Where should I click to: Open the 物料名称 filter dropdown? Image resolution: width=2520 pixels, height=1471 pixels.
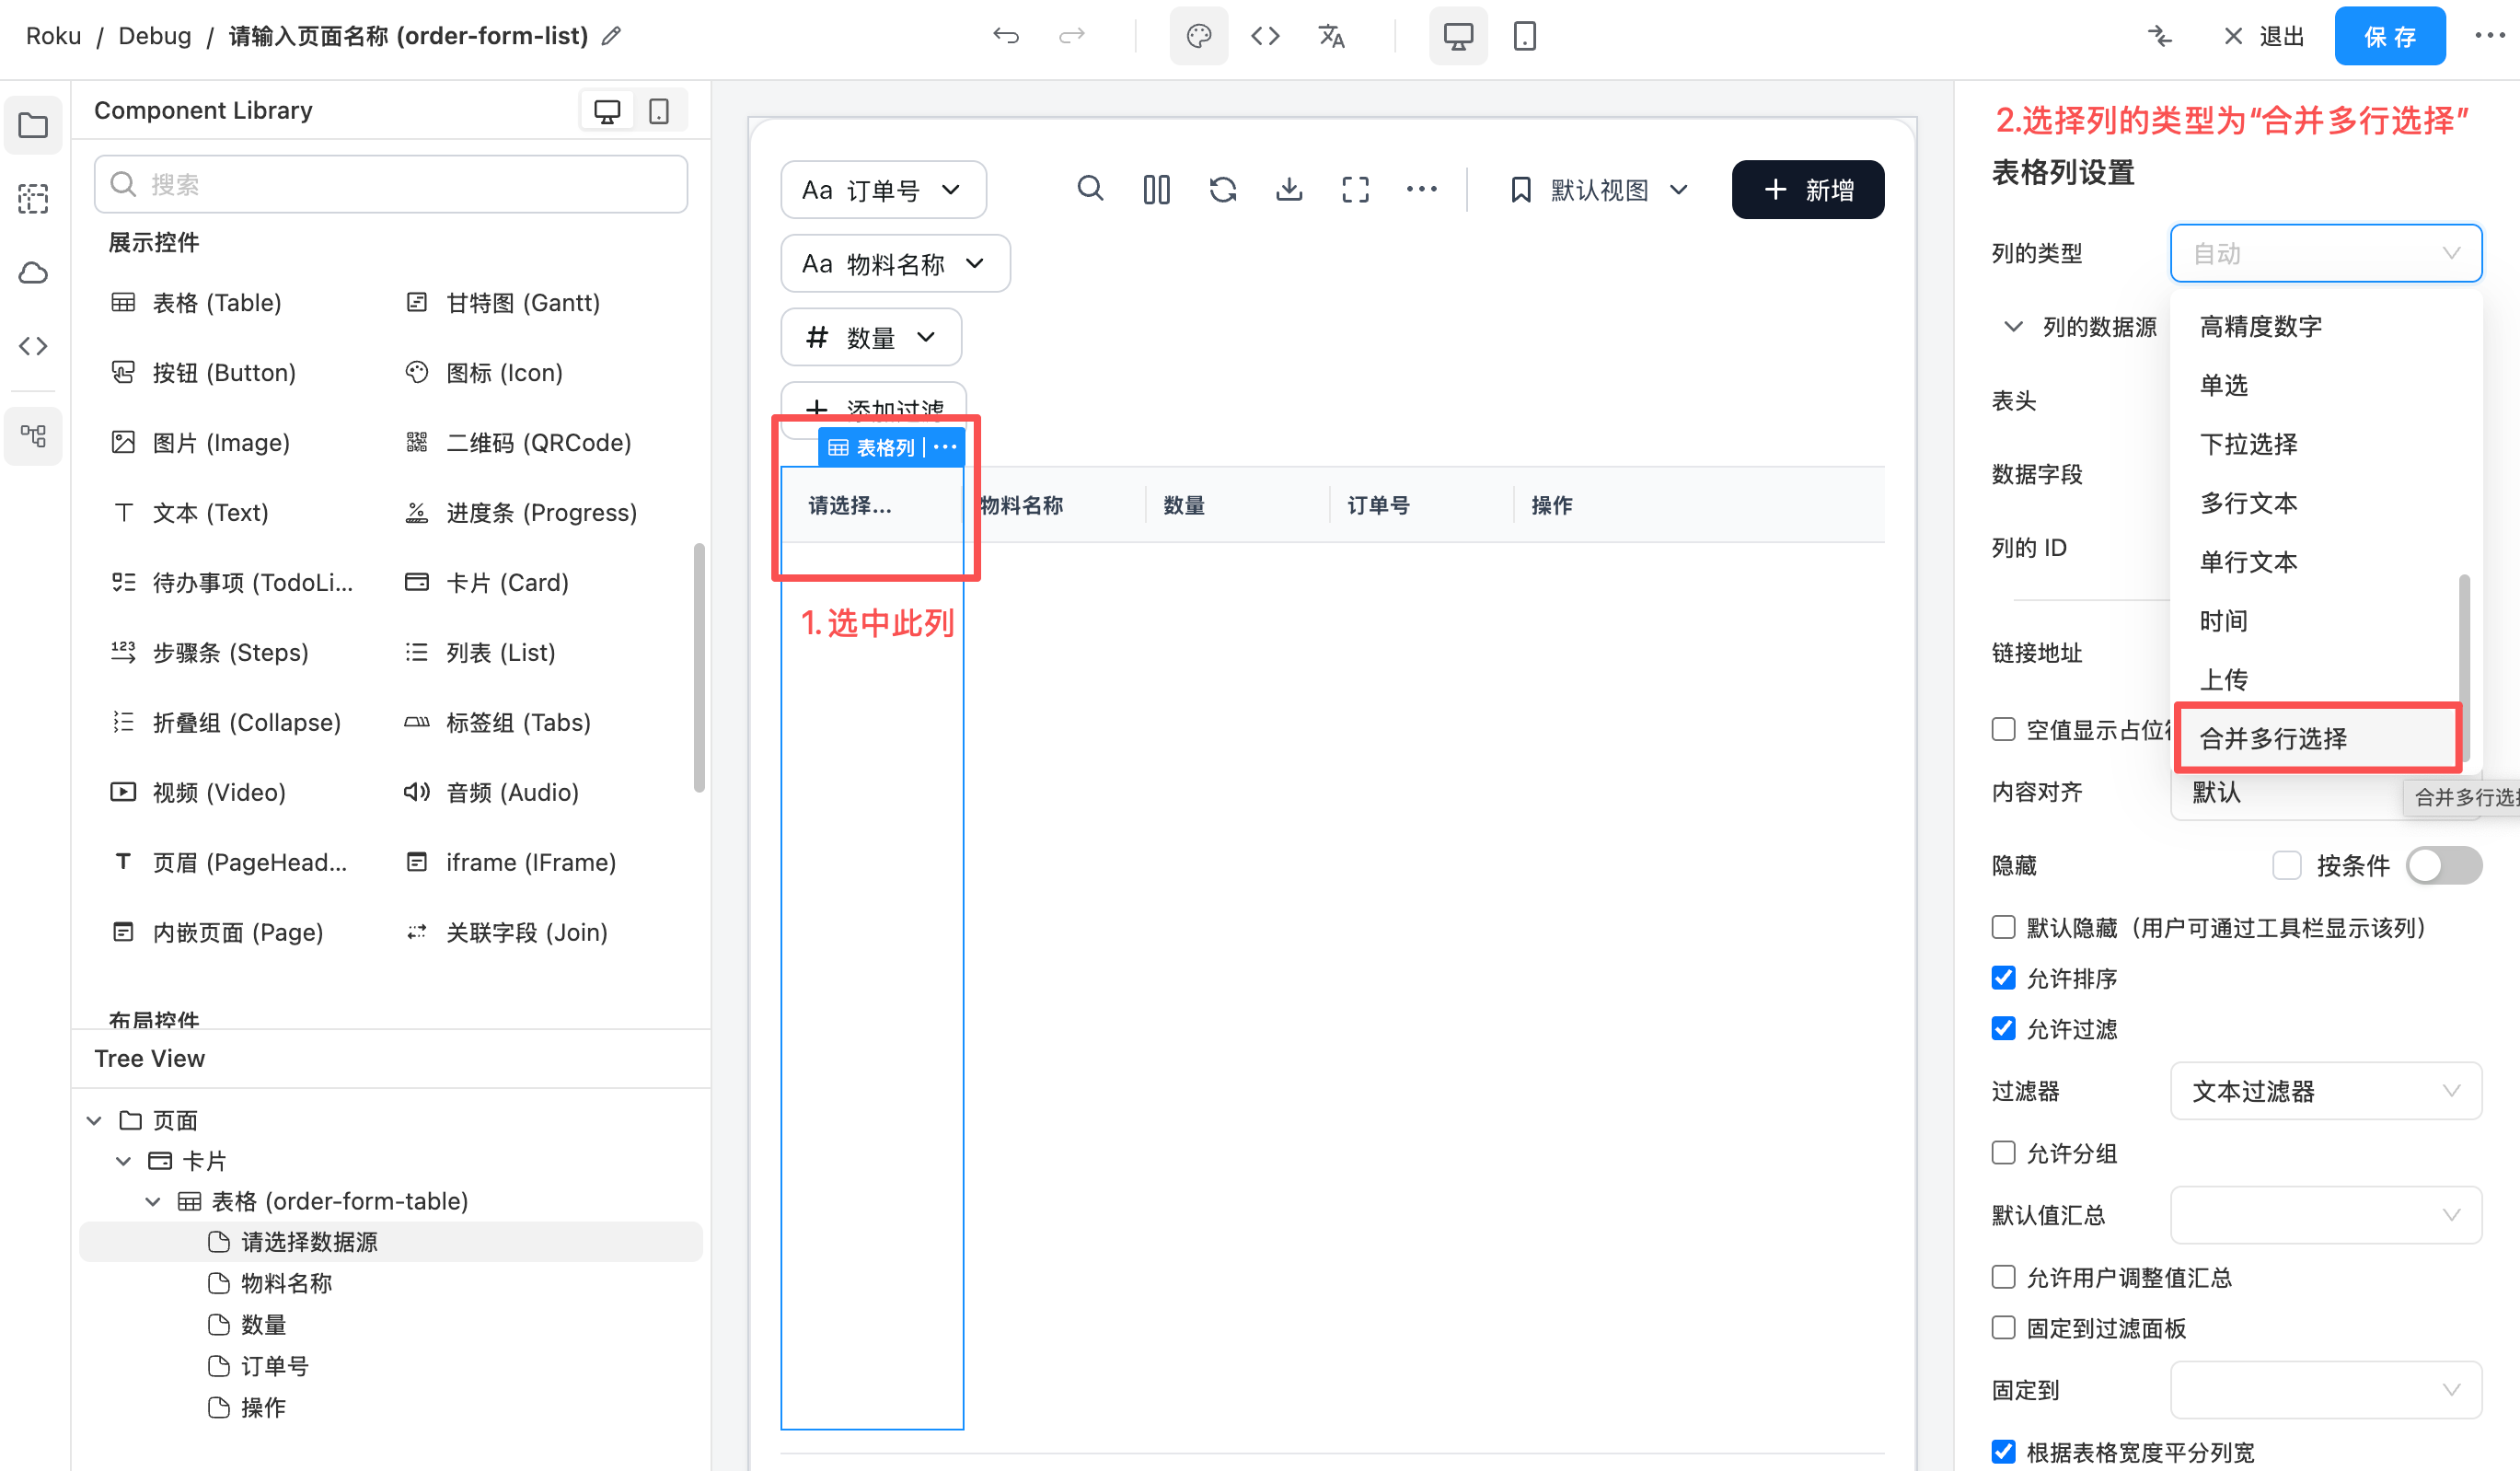coord(895,264)
